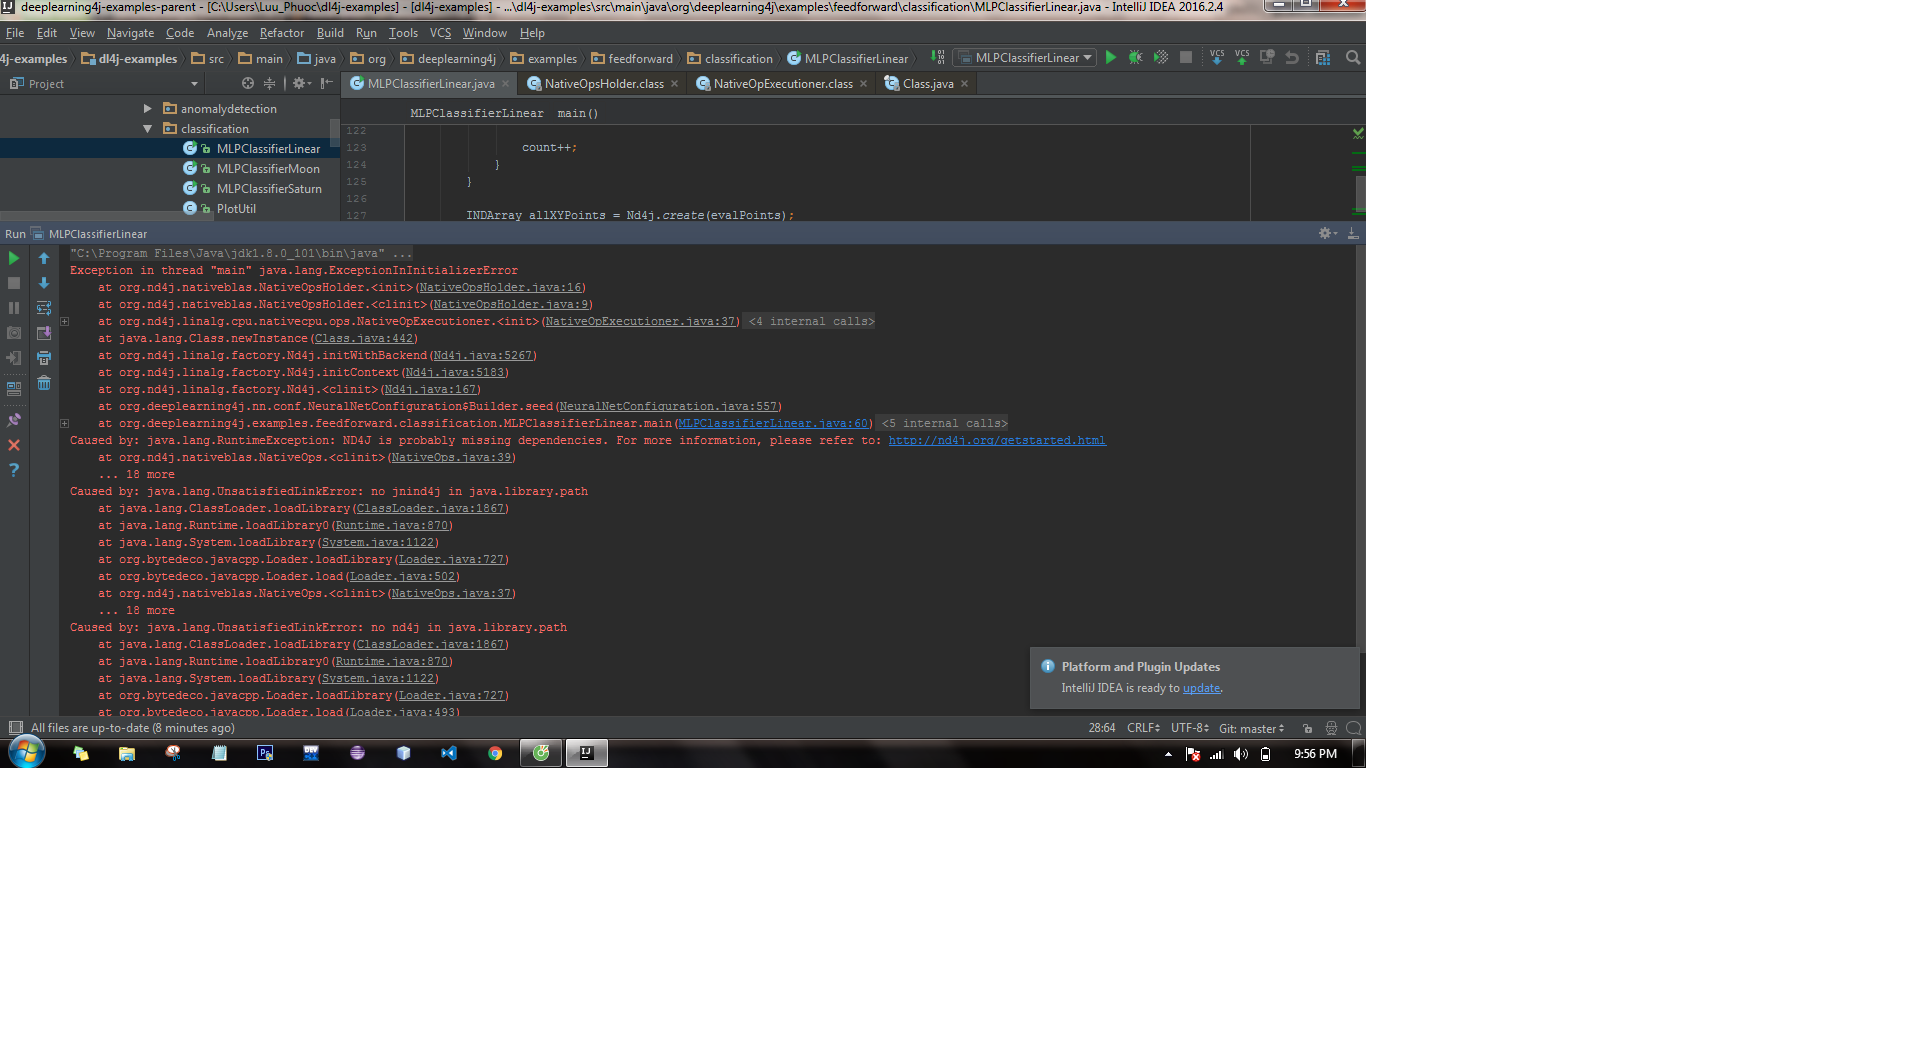The image size is (1926, 1038).
Task: Open Project panel settings gear menu
Action: (301, 84)
